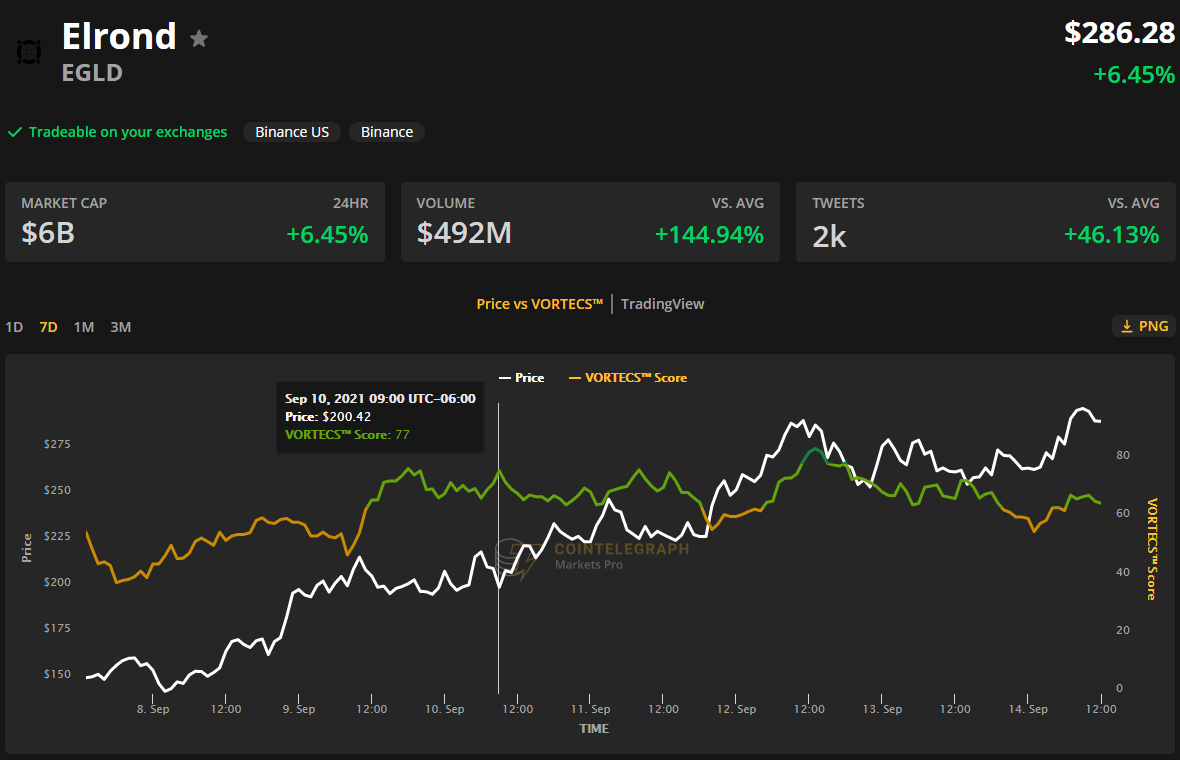Star Elrond as a favorite
Viewport: 1180px width, 760px height.
coord(199,39)
